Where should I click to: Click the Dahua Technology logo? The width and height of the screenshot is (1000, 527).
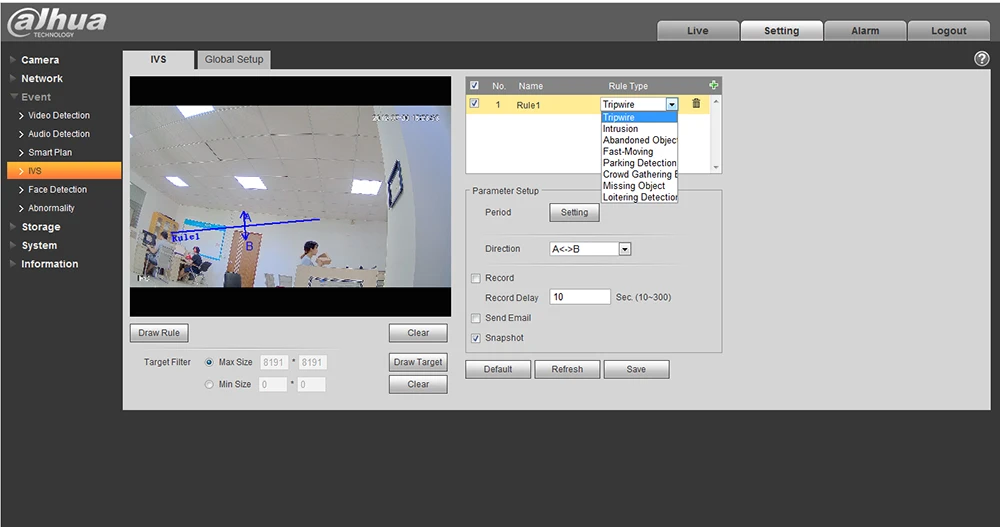tap(57, 22)
